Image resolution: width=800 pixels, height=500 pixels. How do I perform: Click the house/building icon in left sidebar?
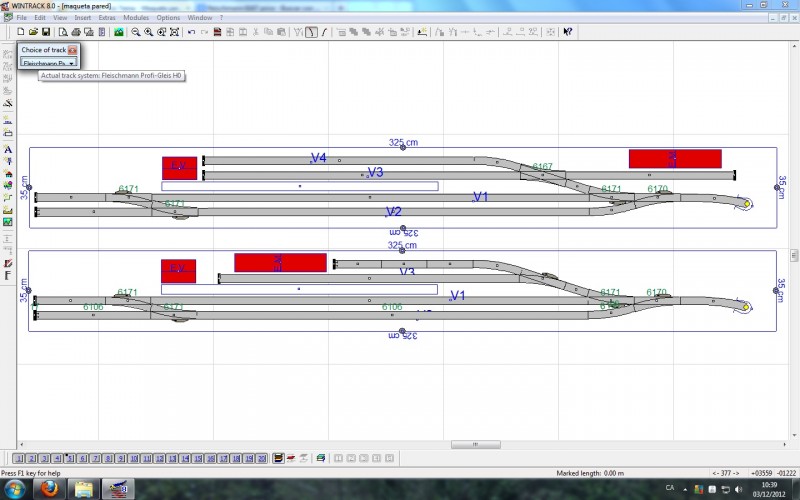click(8, 173)
